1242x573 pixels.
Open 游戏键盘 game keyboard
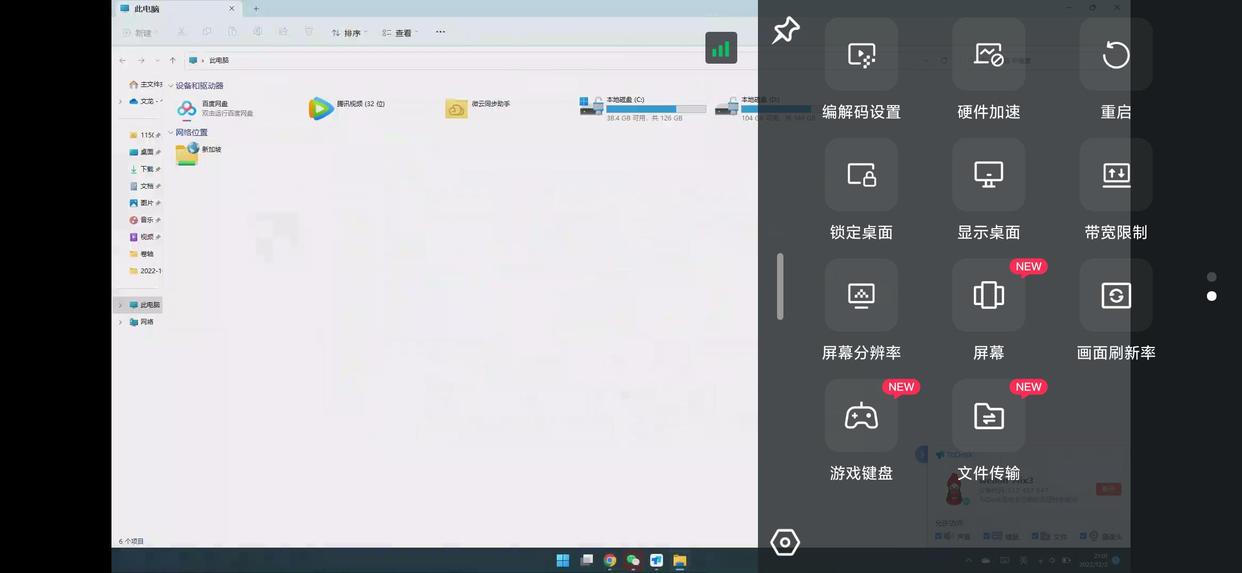pos(861,416)
